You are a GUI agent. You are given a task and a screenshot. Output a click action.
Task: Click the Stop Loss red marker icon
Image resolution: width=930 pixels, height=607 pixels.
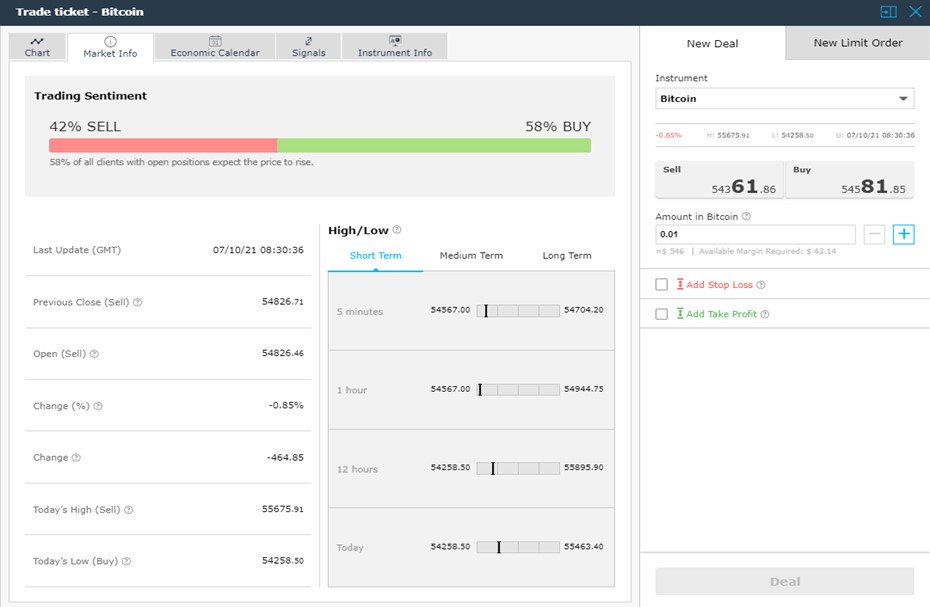coord(680,284)
